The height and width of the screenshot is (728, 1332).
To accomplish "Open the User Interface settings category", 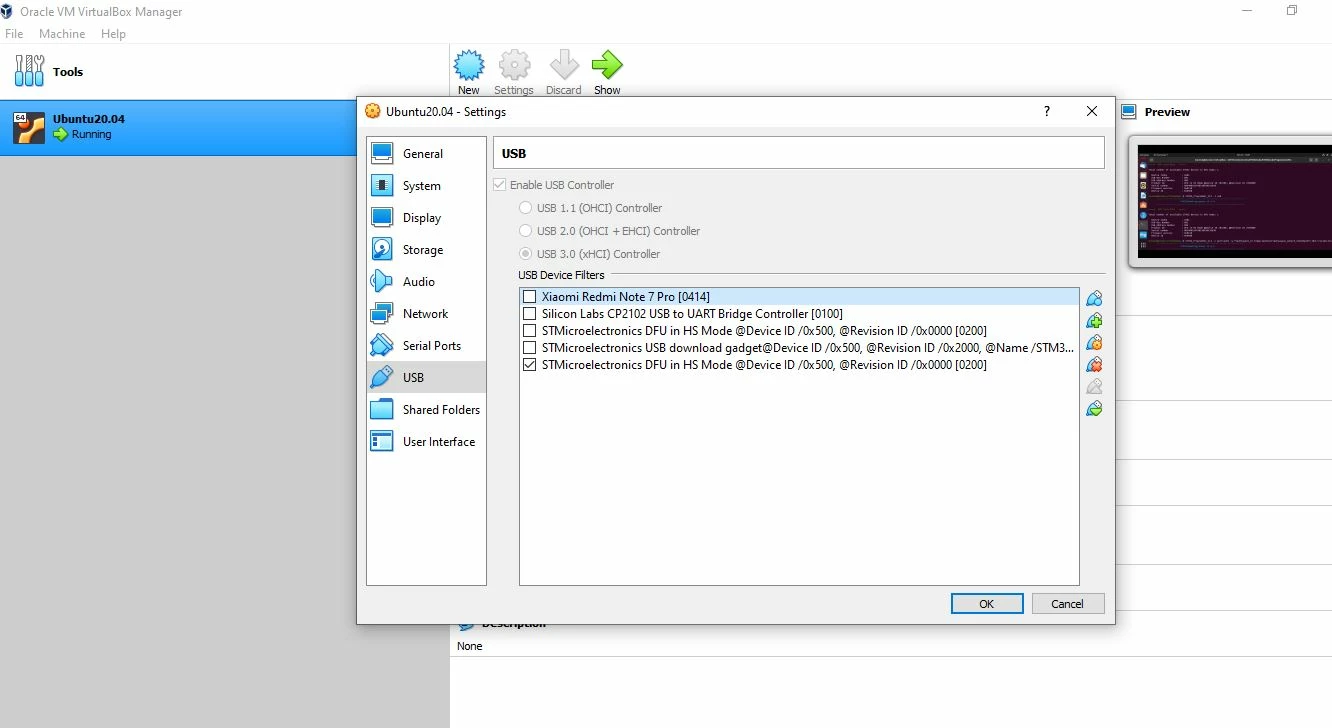I will (426, 442).
